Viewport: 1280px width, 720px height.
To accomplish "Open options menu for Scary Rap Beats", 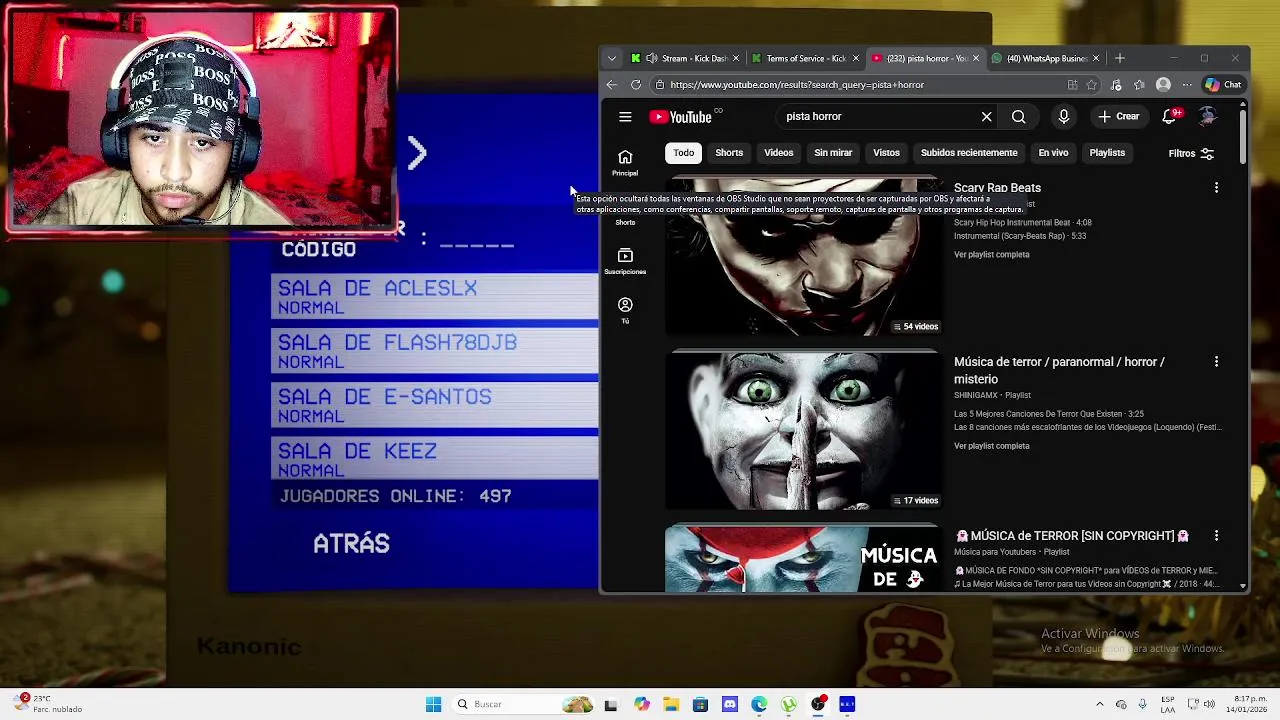I will [1216, 188].
